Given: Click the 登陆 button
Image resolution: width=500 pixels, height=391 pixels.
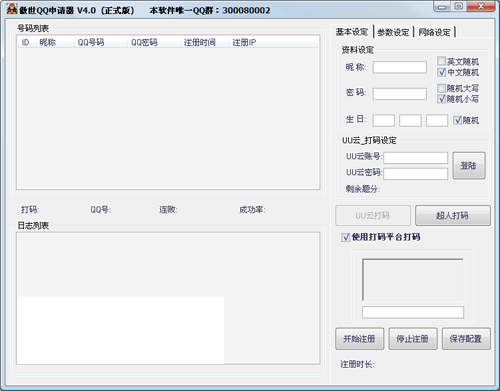Looking at the screenshot, I should click(x=469, y=166).
